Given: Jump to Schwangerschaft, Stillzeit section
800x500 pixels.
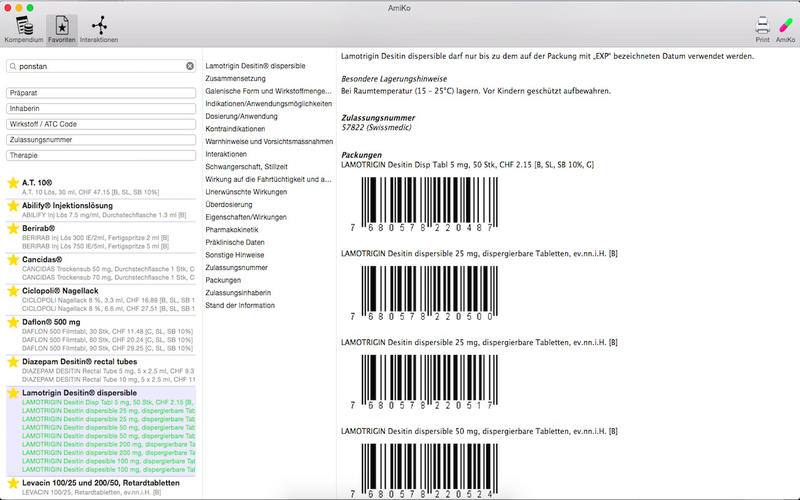Looking at the screenshot, I should [x=246, y=167].
